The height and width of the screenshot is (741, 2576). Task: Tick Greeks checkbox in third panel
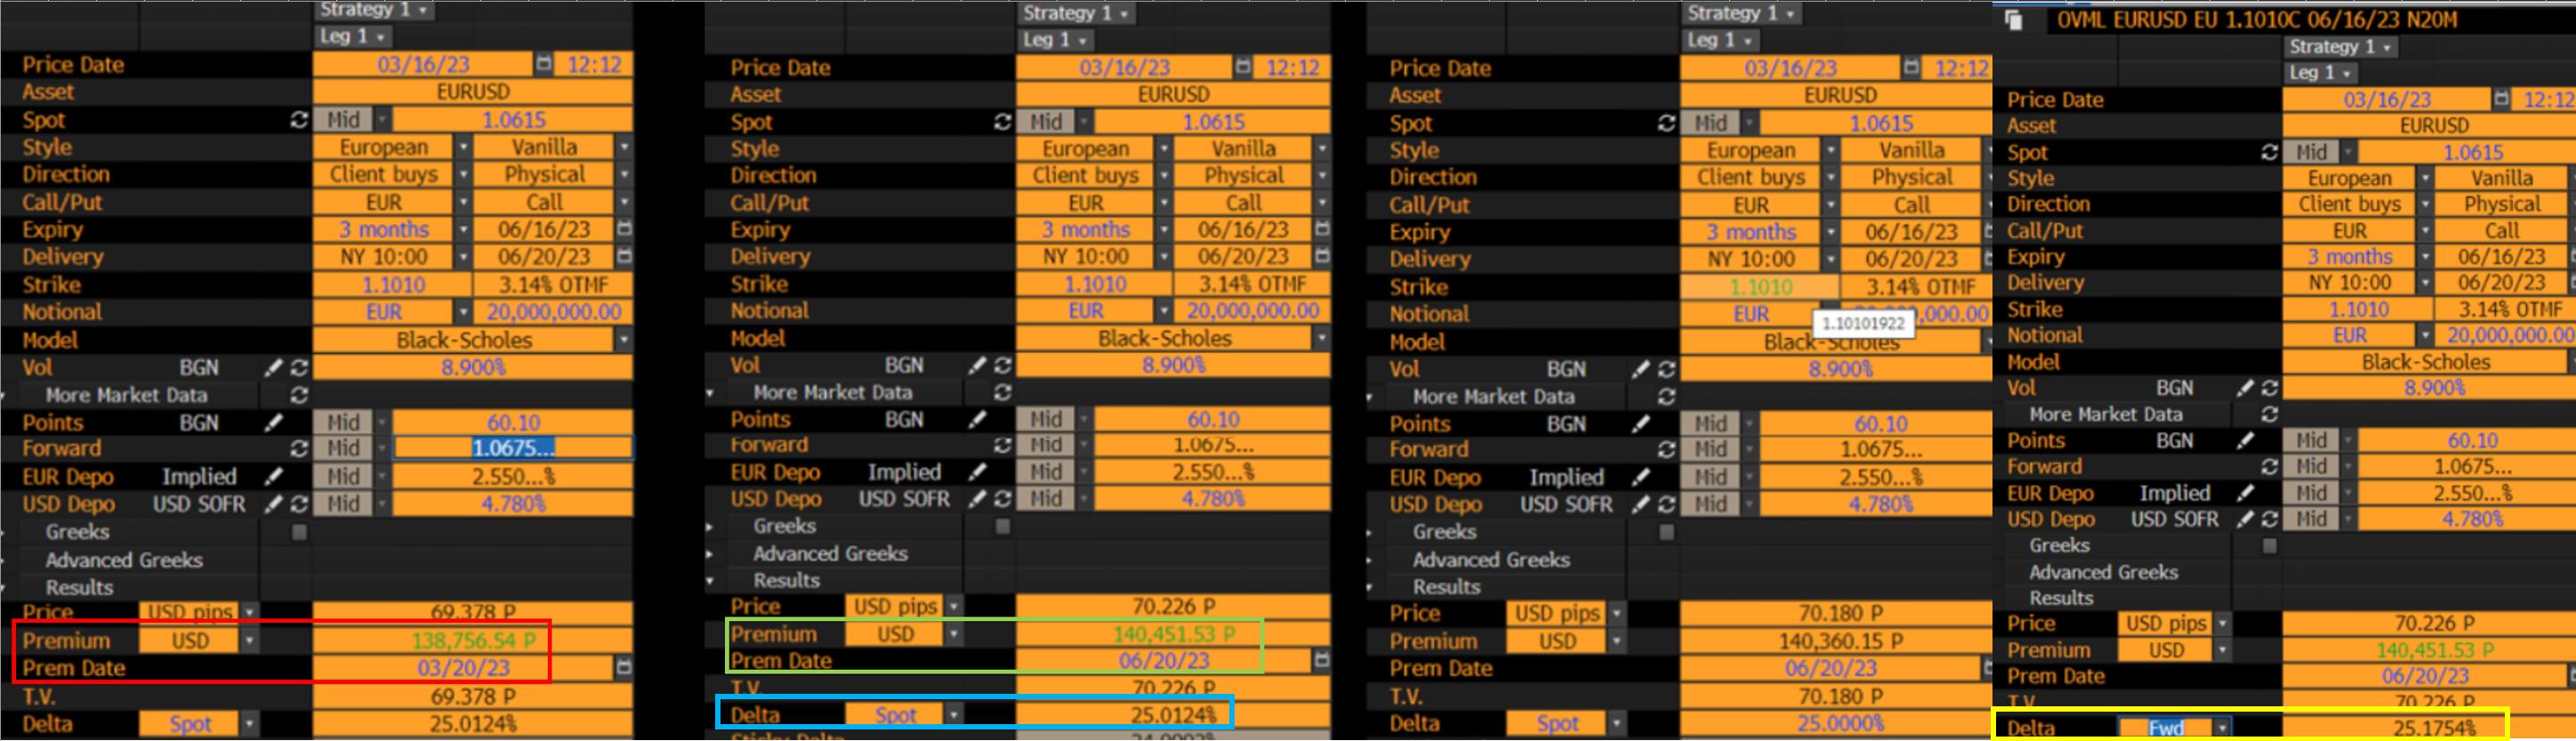(1666, 532)
